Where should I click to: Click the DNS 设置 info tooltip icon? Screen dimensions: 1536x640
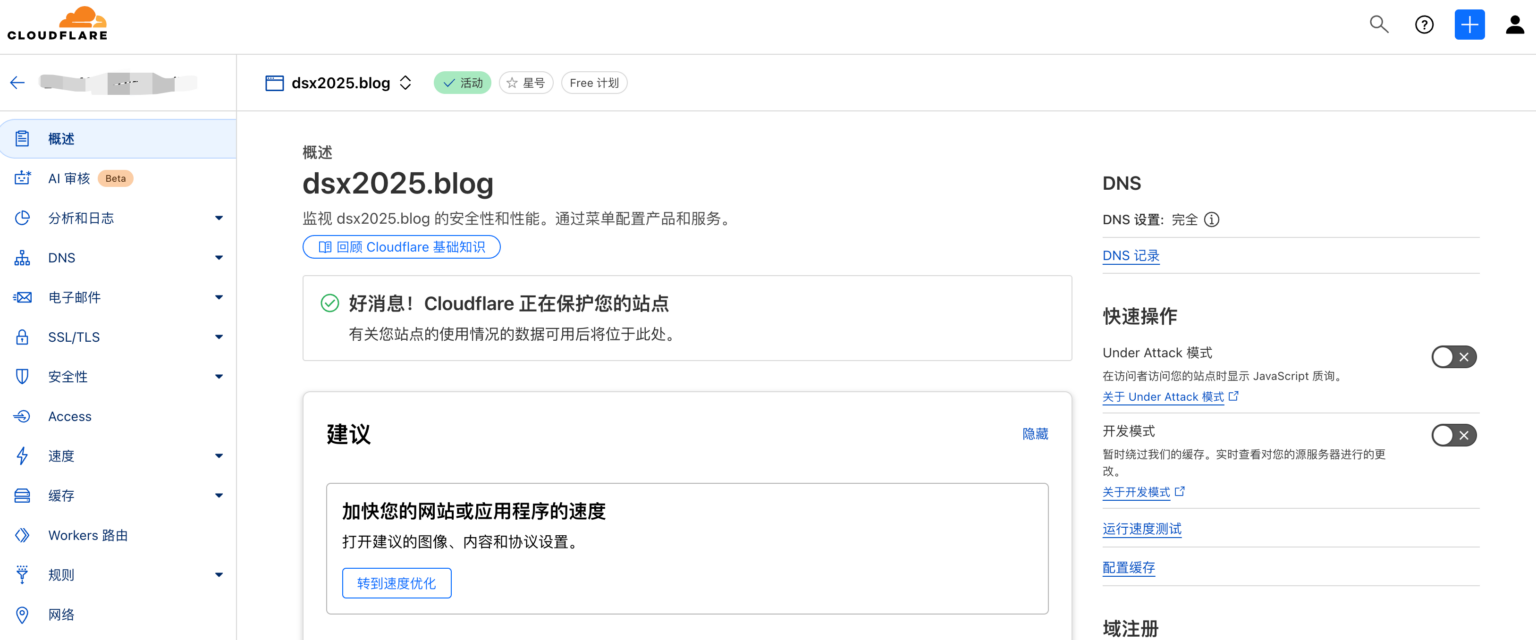coord(1211,219)
